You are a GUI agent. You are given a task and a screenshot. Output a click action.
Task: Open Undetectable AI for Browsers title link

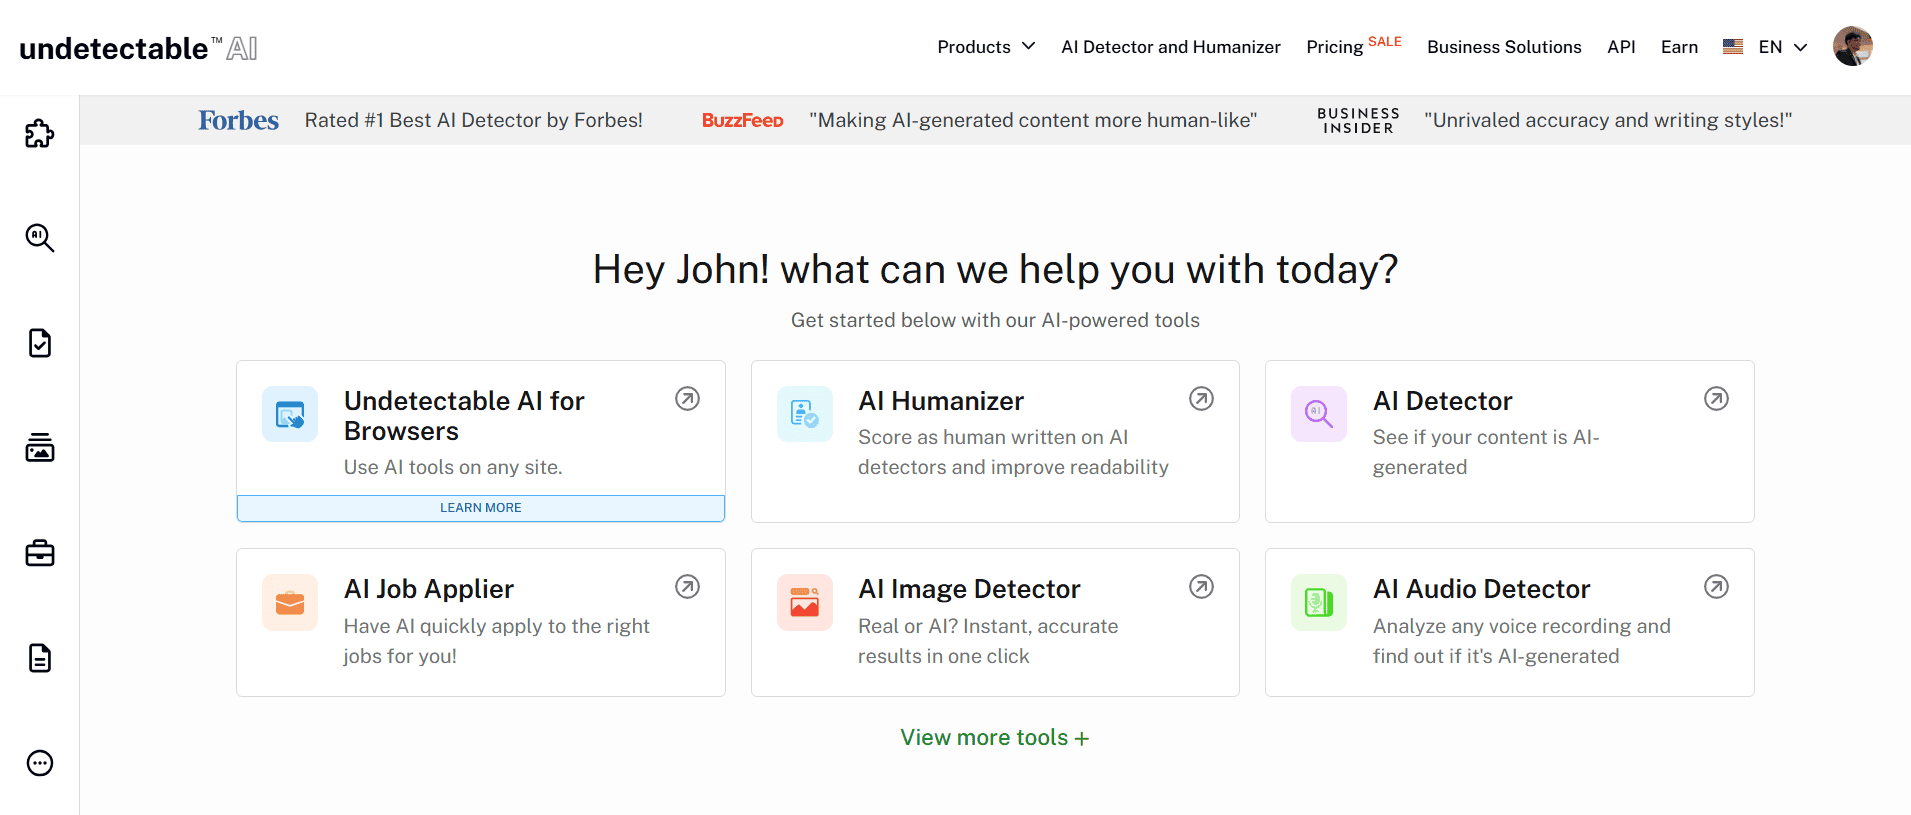[x=464, y=416]
